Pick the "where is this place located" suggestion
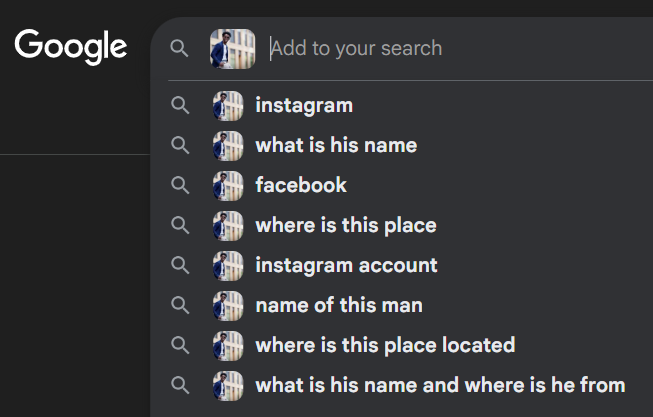 coord(385,345)
